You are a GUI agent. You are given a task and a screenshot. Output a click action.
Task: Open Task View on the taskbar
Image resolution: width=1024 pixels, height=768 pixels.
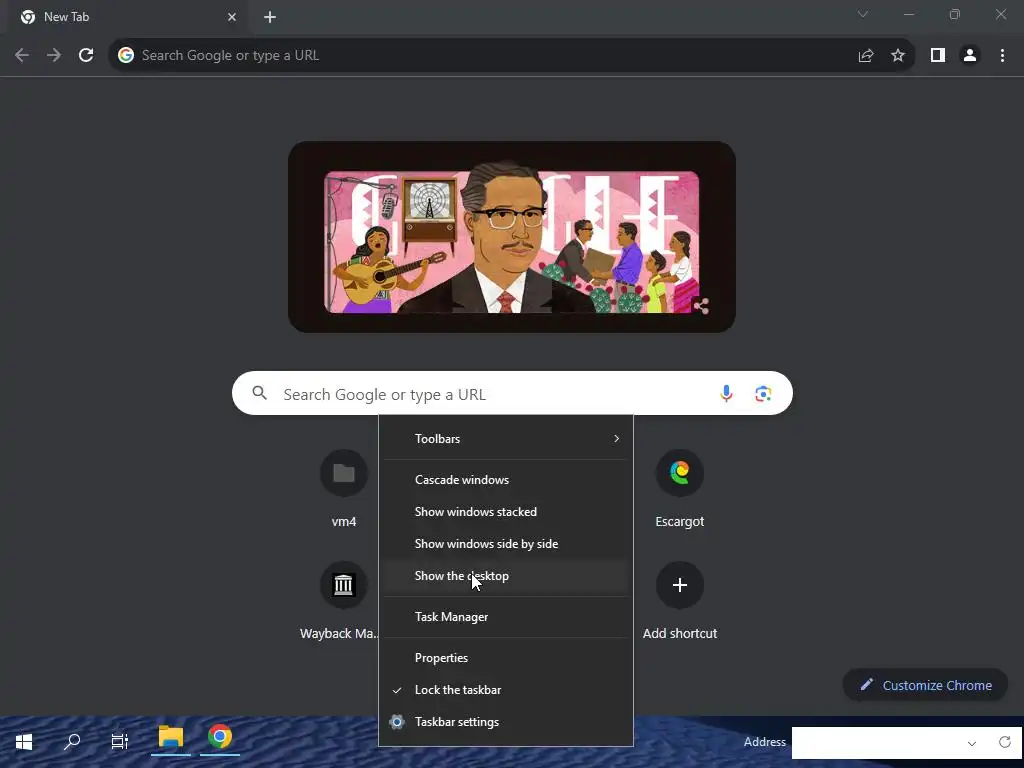(x=120, y=742)
